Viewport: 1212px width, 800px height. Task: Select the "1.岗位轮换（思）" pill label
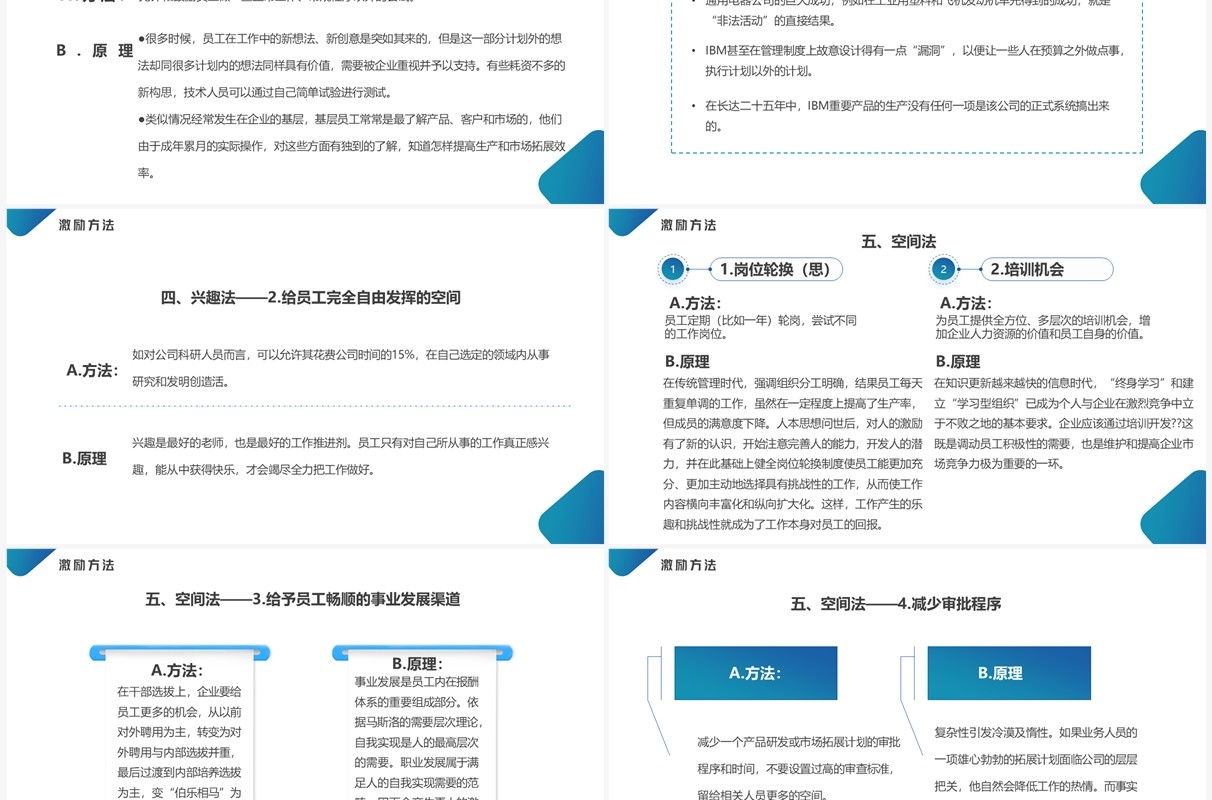pyautogui.click(x=775, y=269)
